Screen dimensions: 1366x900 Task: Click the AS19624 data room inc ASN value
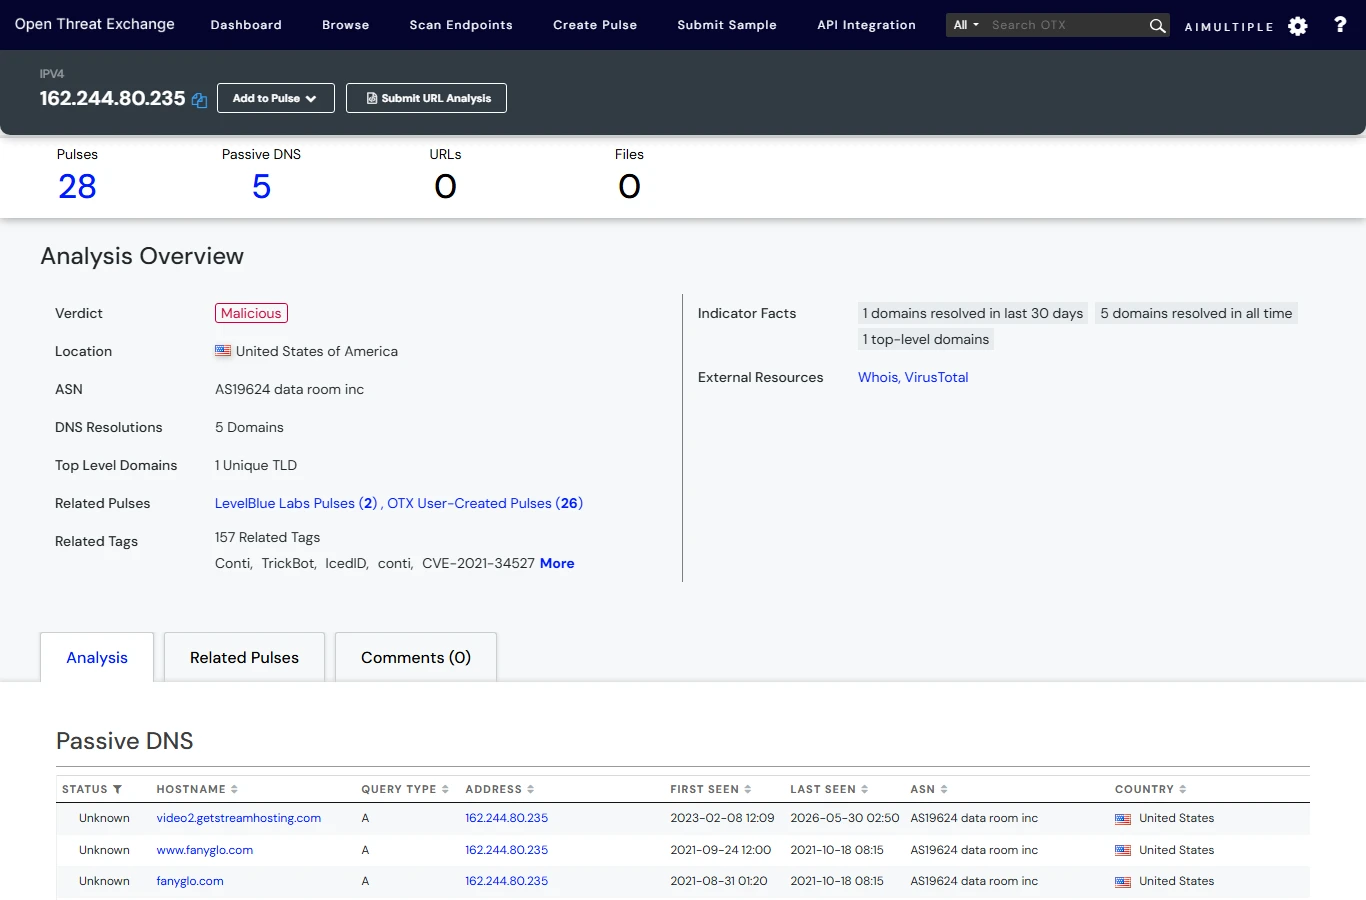tap(289, 389)
